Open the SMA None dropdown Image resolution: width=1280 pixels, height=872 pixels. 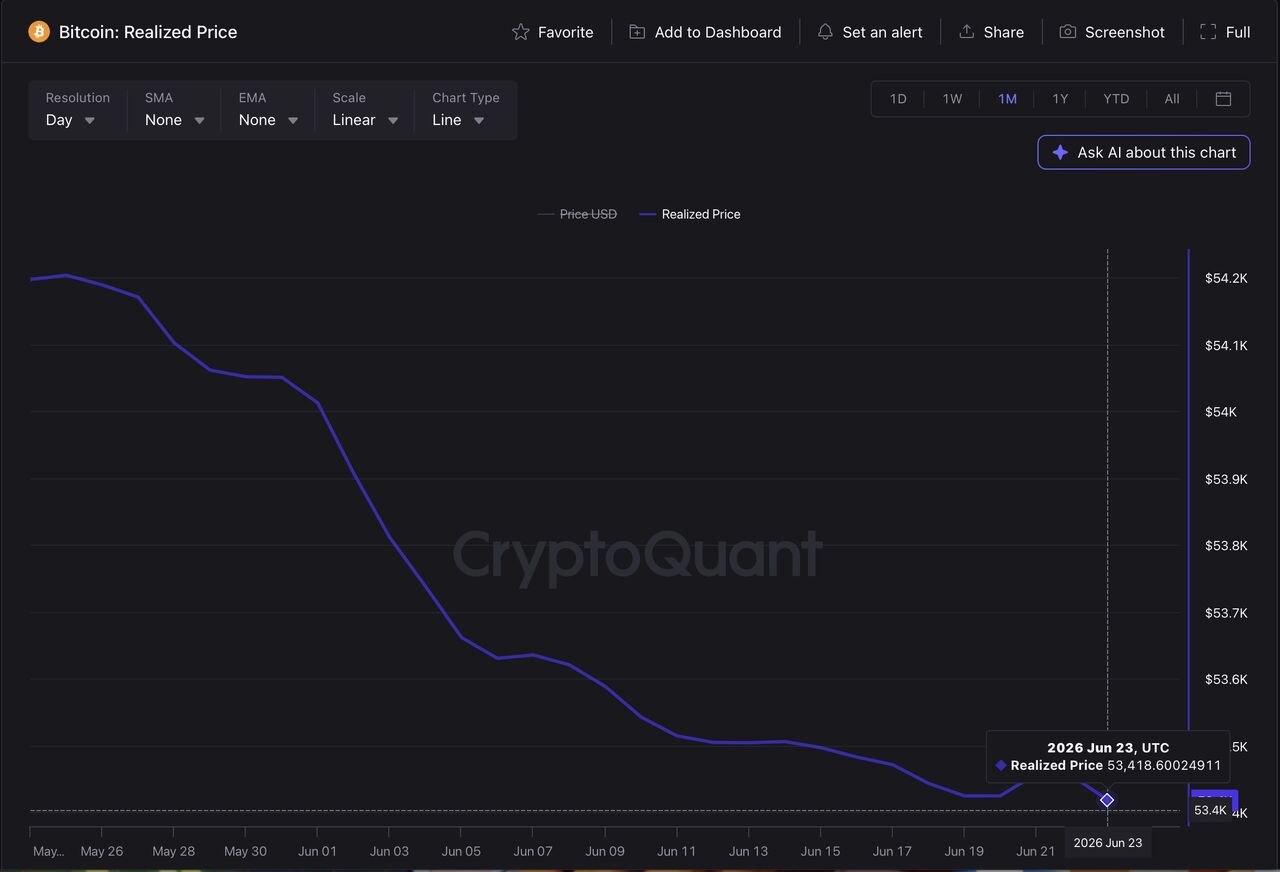coord(174,110)
